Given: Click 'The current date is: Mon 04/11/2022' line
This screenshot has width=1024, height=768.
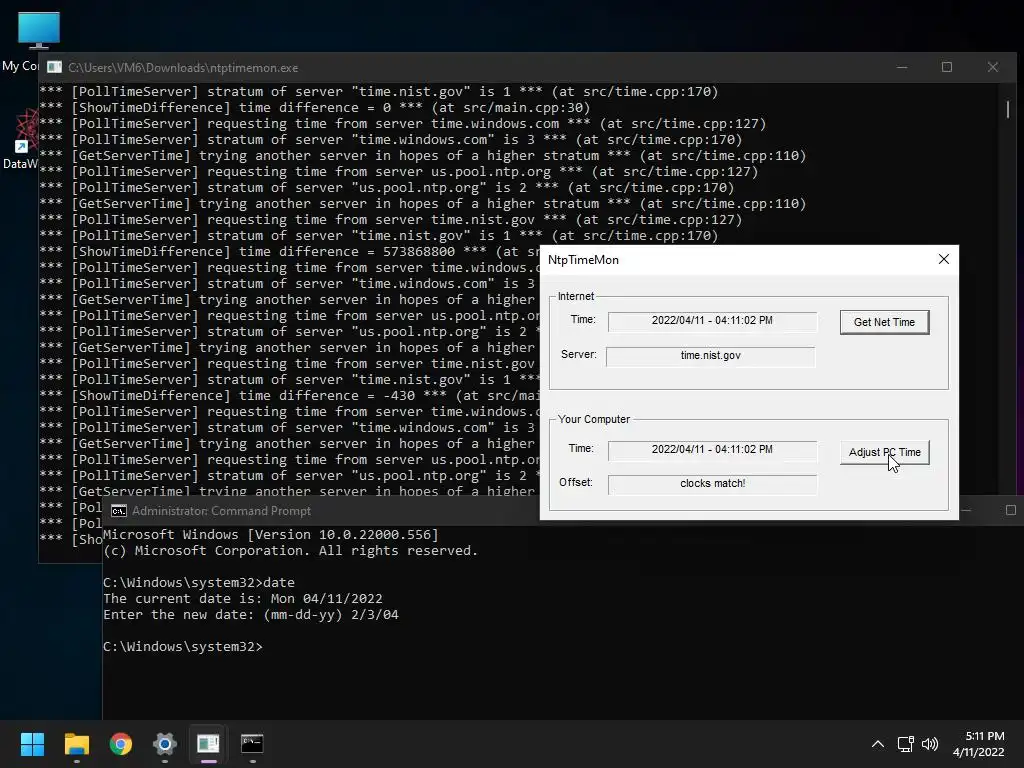Looking at the screenshot, I should [243, 599].
